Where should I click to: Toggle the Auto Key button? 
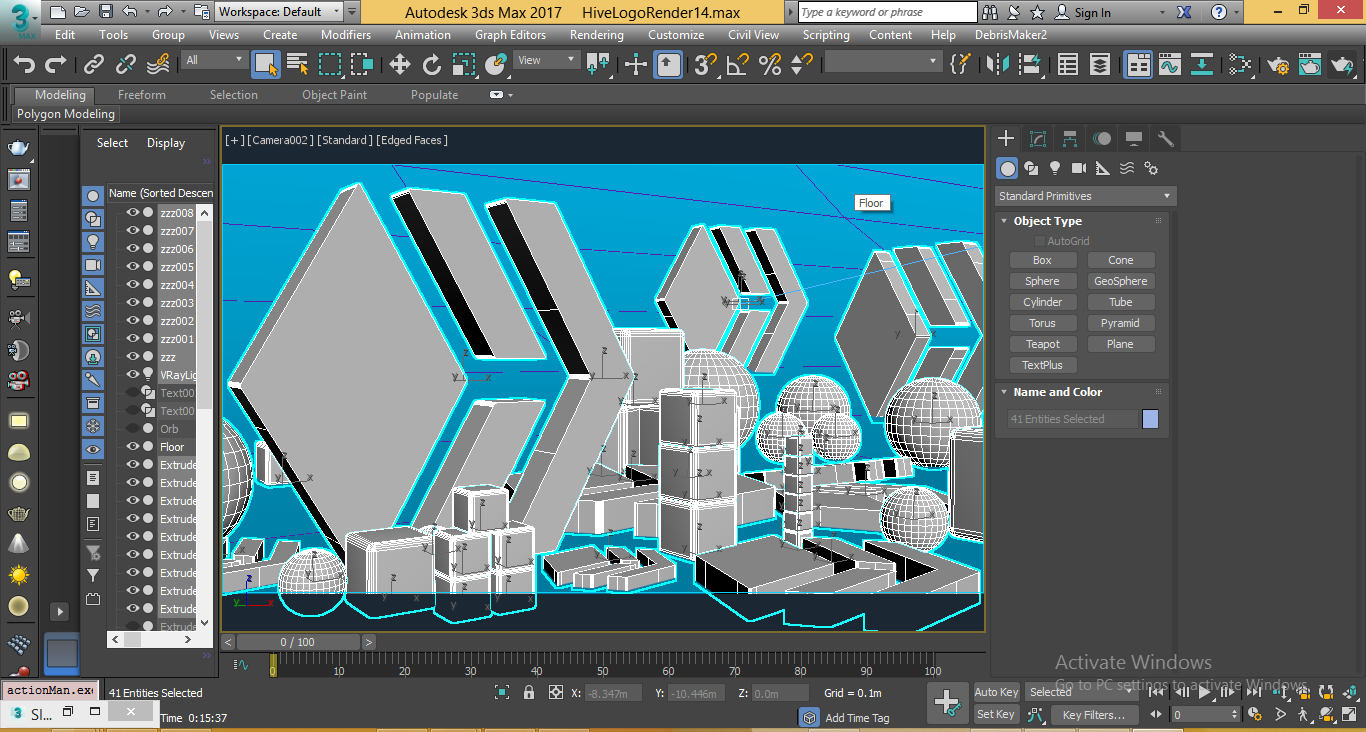coord(996,692)
